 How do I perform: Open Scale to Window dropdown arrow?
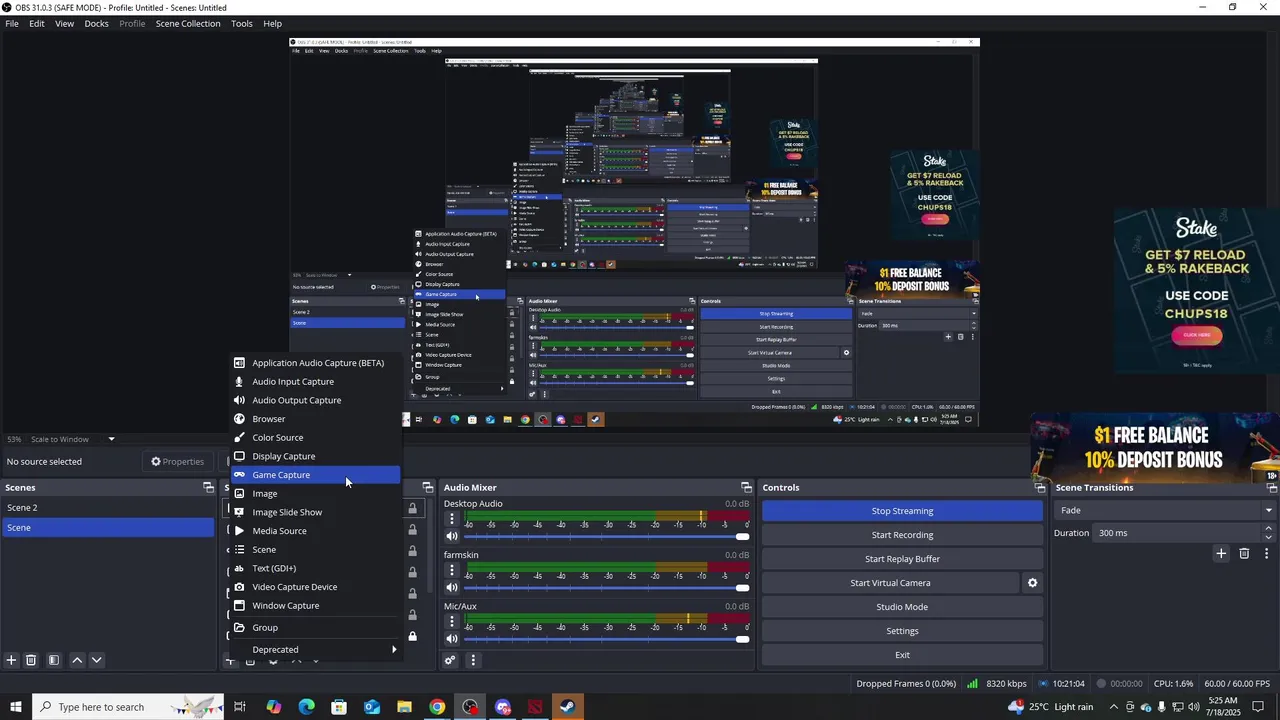[x=111, y=439]
